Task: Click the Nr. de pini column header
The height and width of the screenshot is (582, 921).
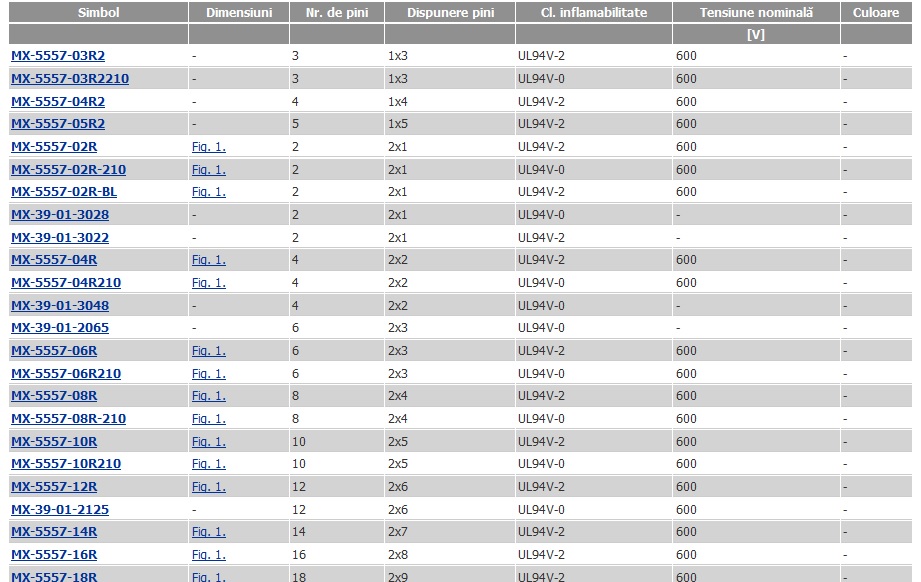Action: 337,12
